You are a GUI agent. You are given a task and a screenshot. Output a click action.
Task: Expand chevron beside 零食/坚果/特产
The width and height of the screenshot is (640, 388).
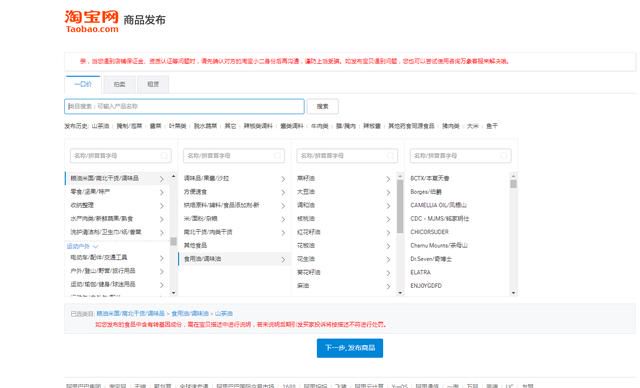point(162,192)
